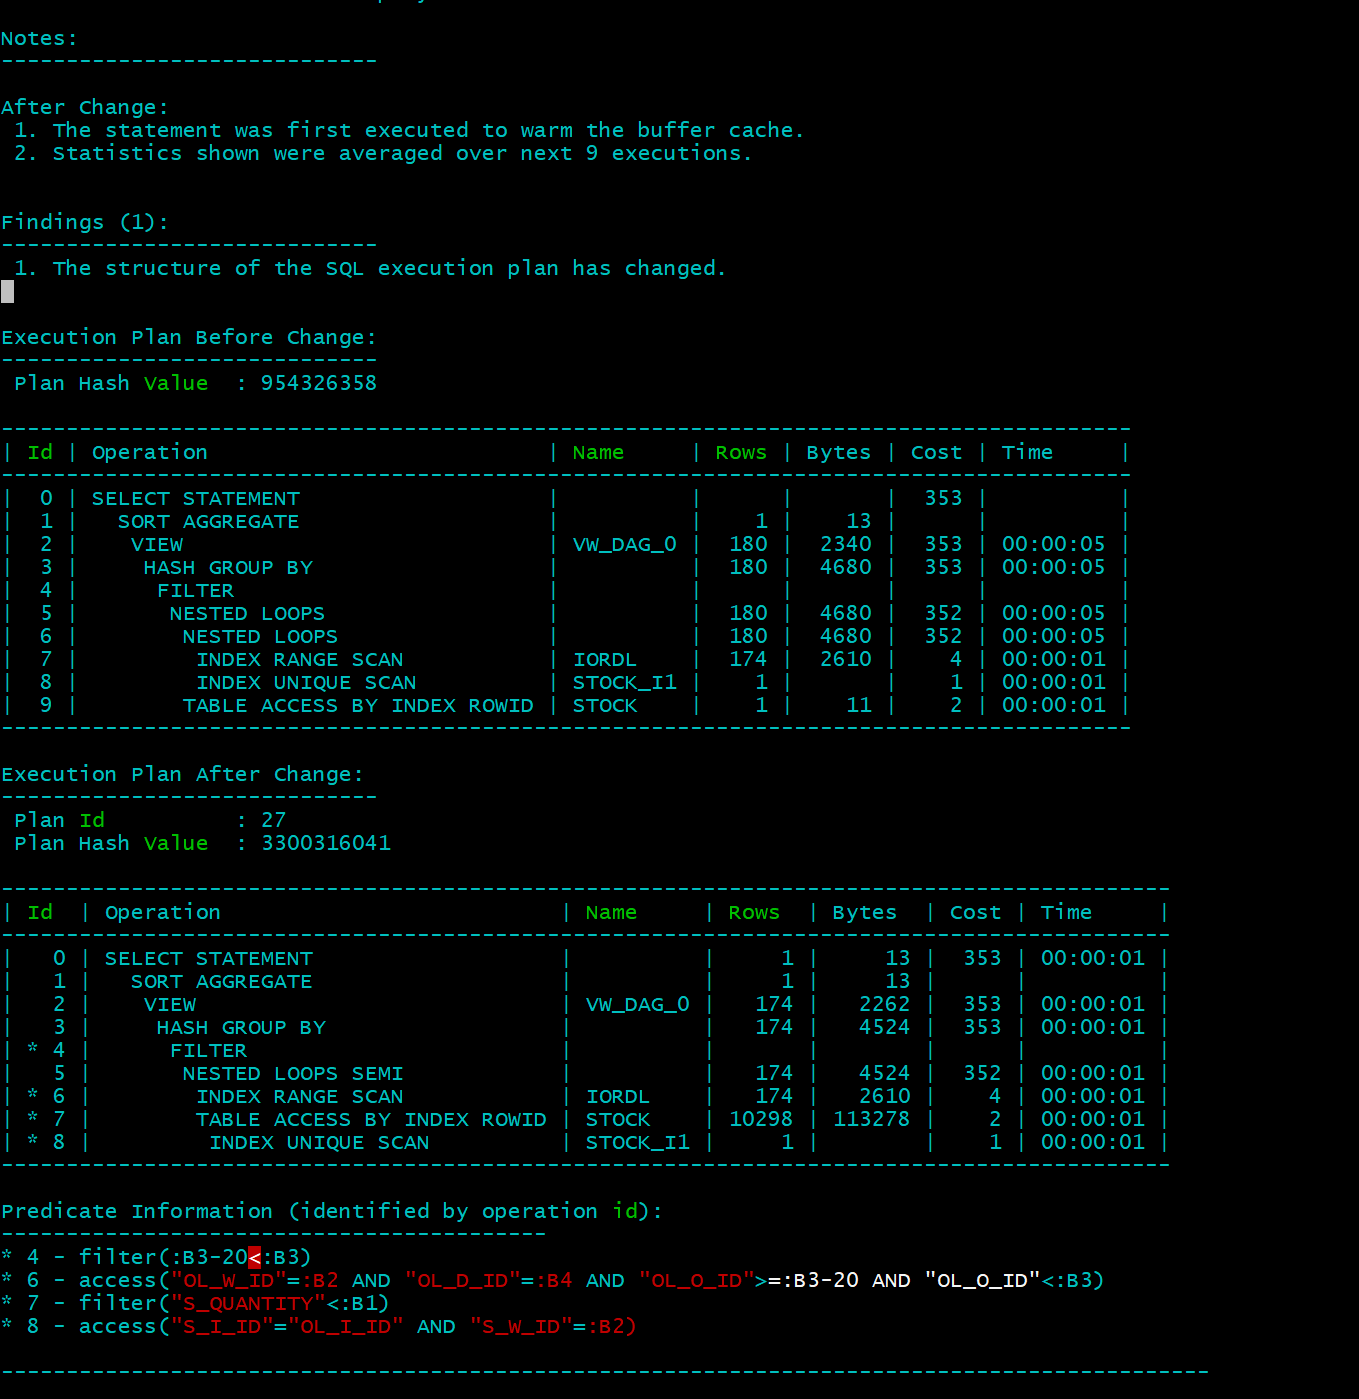Click 'SELECT STATEMENT' in the Before plan
The width and height of the screenshot is (1359, 1399).
pos(196,499)
